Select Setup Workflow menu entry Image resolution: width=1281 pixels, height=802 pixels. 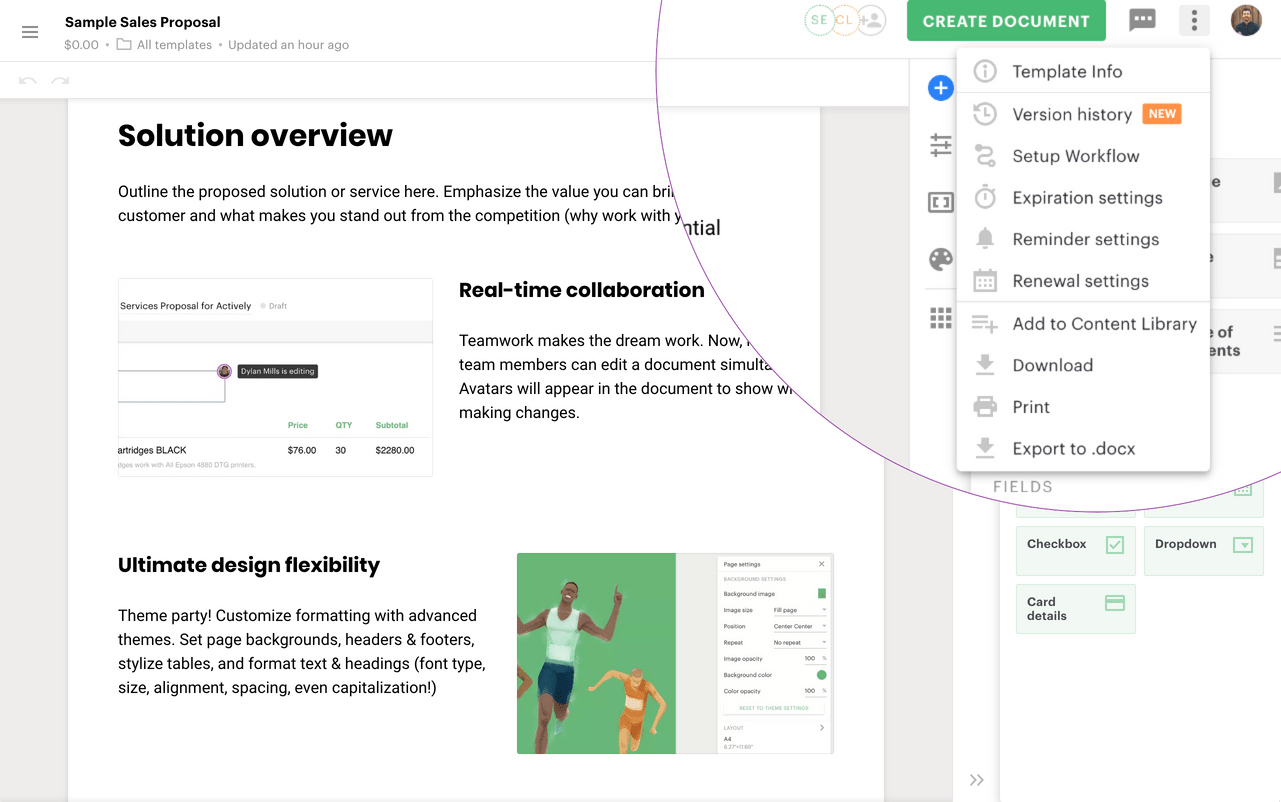click(x=1083, y=156)
